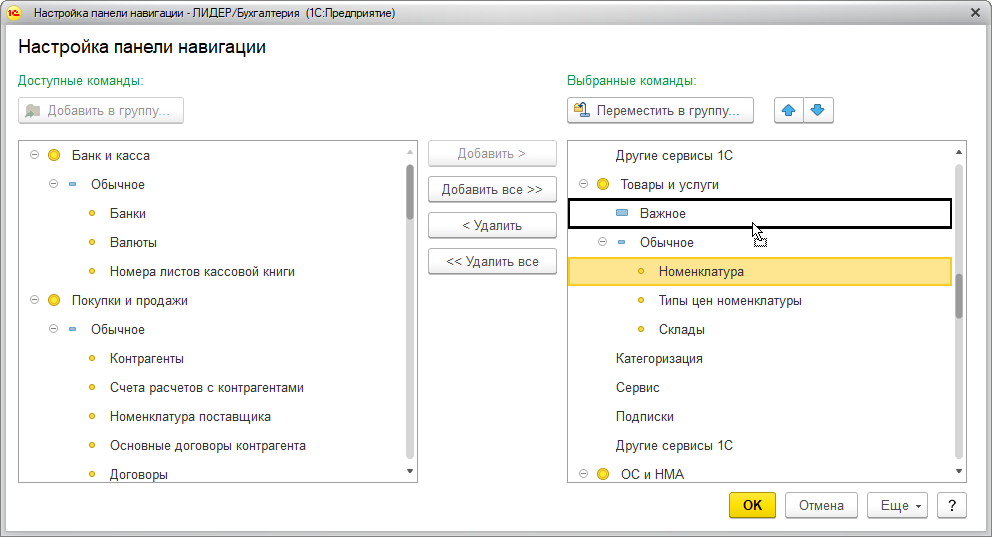This screenshot has width=992, height=537.
Task: Close the navigation panel settings window
Action: coord(975,13)
